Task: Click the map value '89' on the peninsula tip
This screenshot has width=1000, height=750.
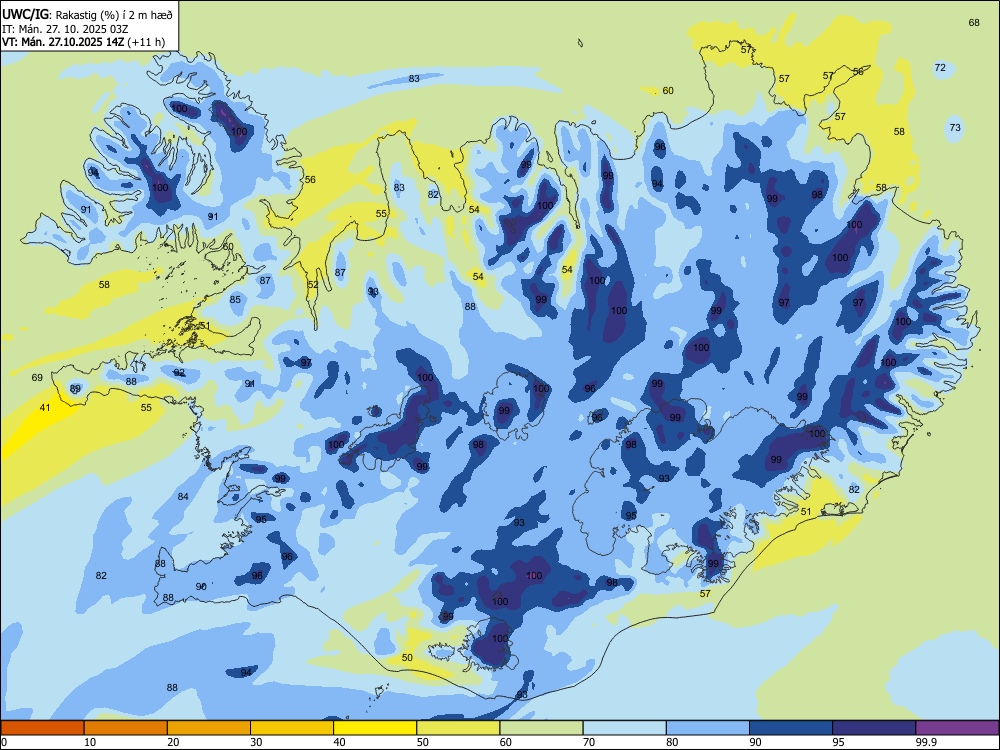Action: [75, 388]
